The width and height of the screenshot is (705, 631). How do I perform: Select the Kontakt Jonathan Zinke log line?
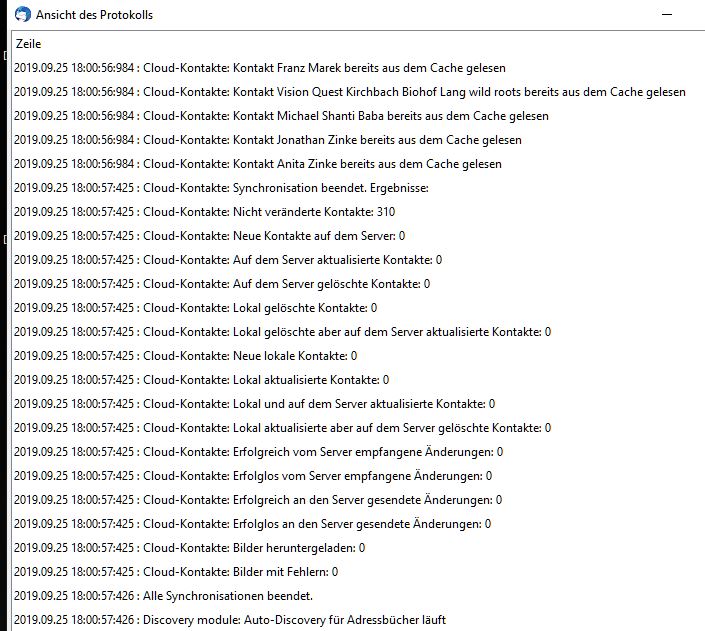pos(268,140)
